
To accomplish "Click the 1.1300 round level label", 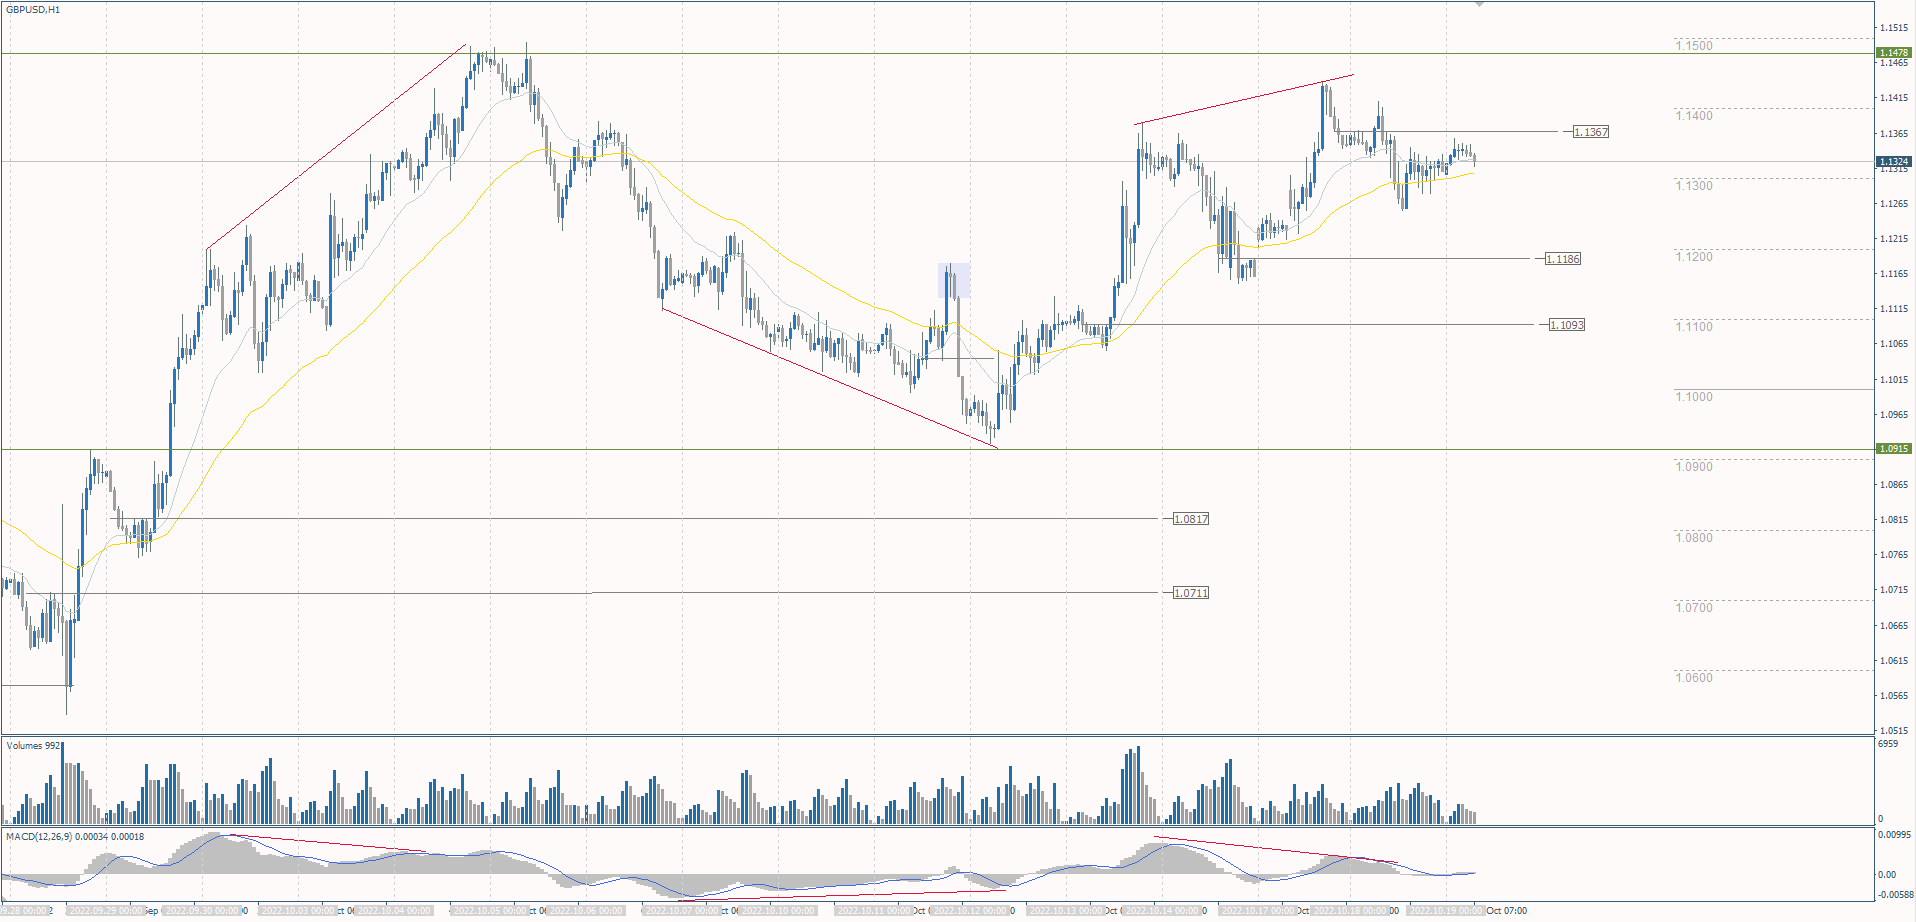I will click(1694, 186).
